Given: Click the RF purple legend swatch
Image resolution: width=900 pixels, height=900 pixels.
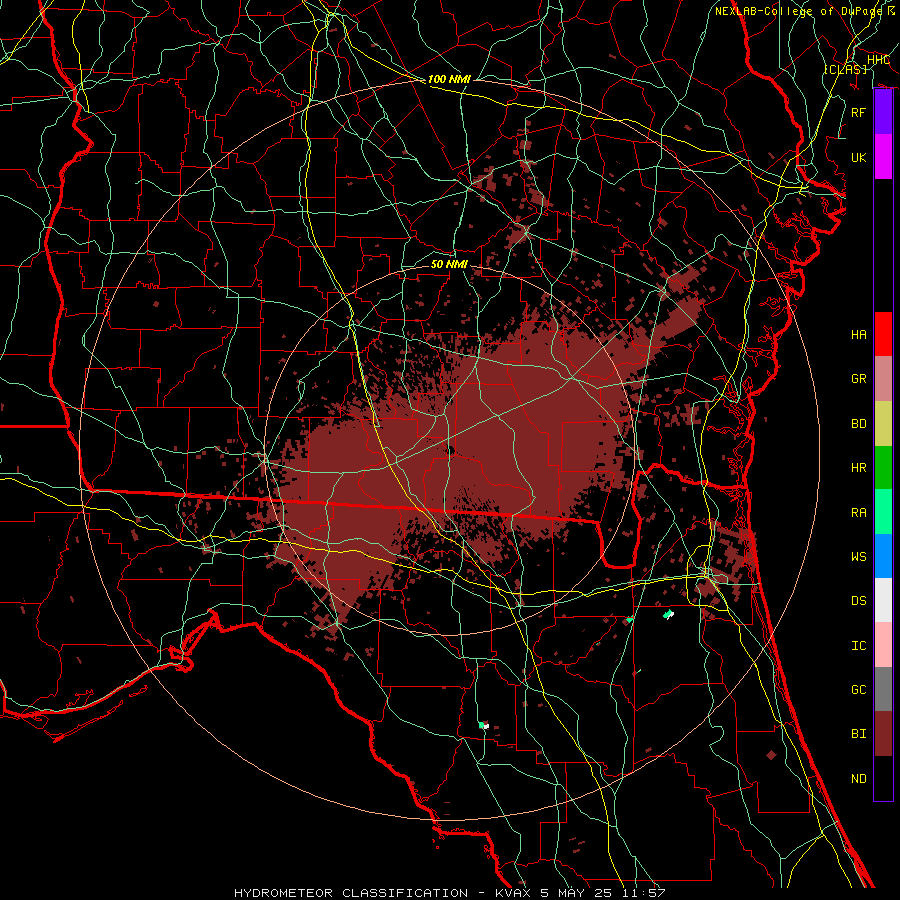Looking at the screenshot, I should pyautogui.click(x=883, y=112).
